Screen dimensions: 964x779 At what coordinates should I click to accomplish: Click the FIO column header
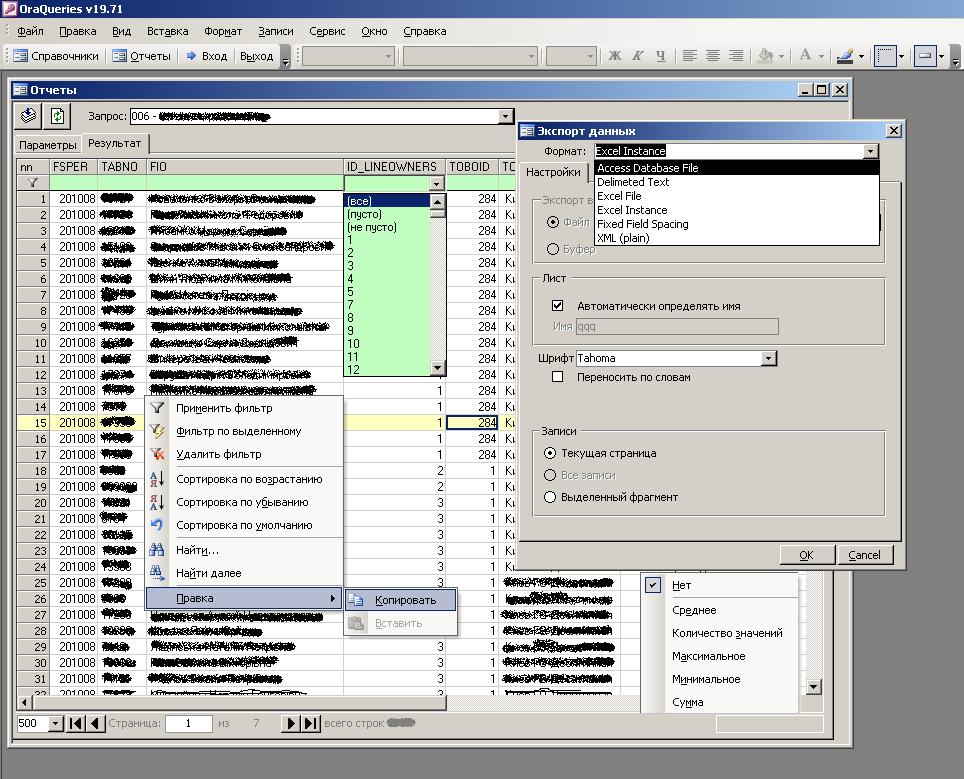pyautogui.click(x=244, y=167)
